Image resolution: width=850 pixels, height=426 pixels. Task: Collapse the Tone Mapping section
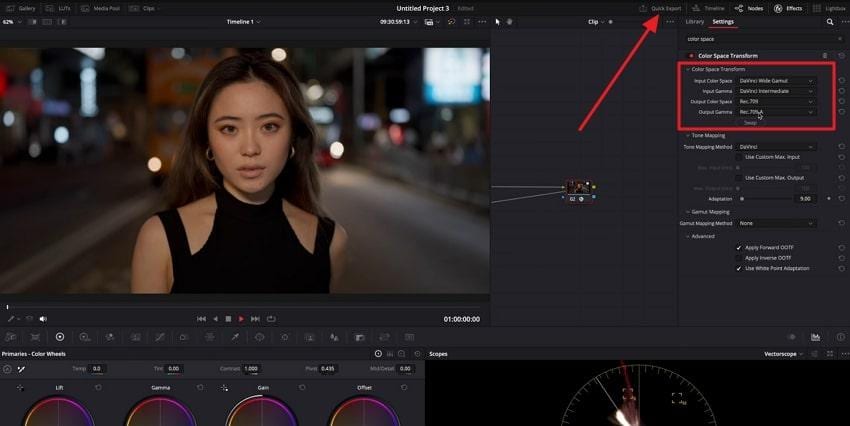[x=688, y=135]
